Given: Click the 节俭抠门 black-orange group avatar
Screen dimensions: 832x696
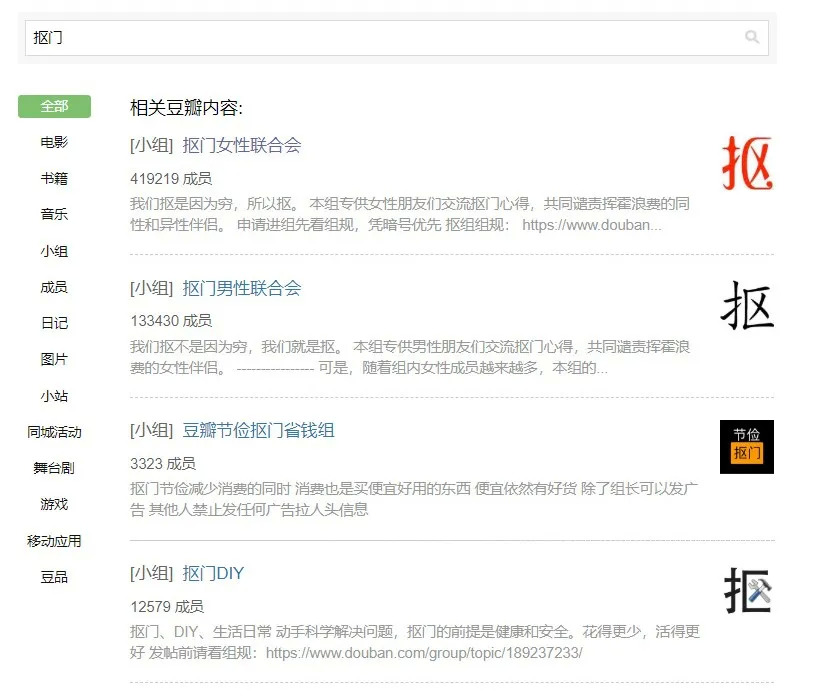Looking at the screenshot, I should [747, 447].
